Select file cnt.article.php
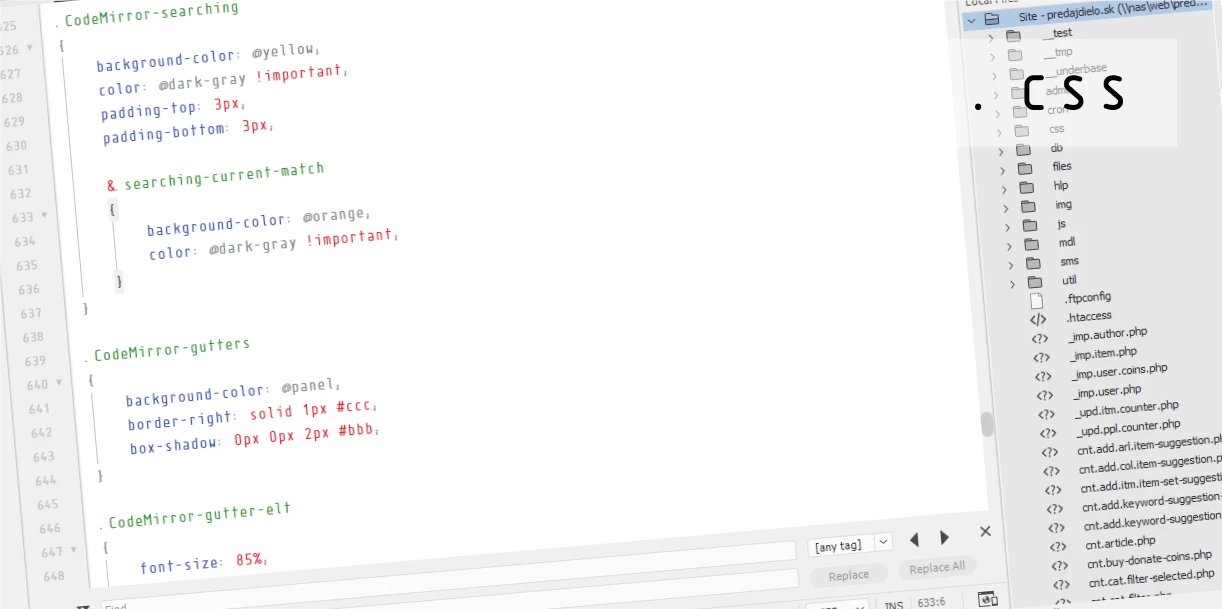The image size is (1222, 609). click(x=1120, y=542)
